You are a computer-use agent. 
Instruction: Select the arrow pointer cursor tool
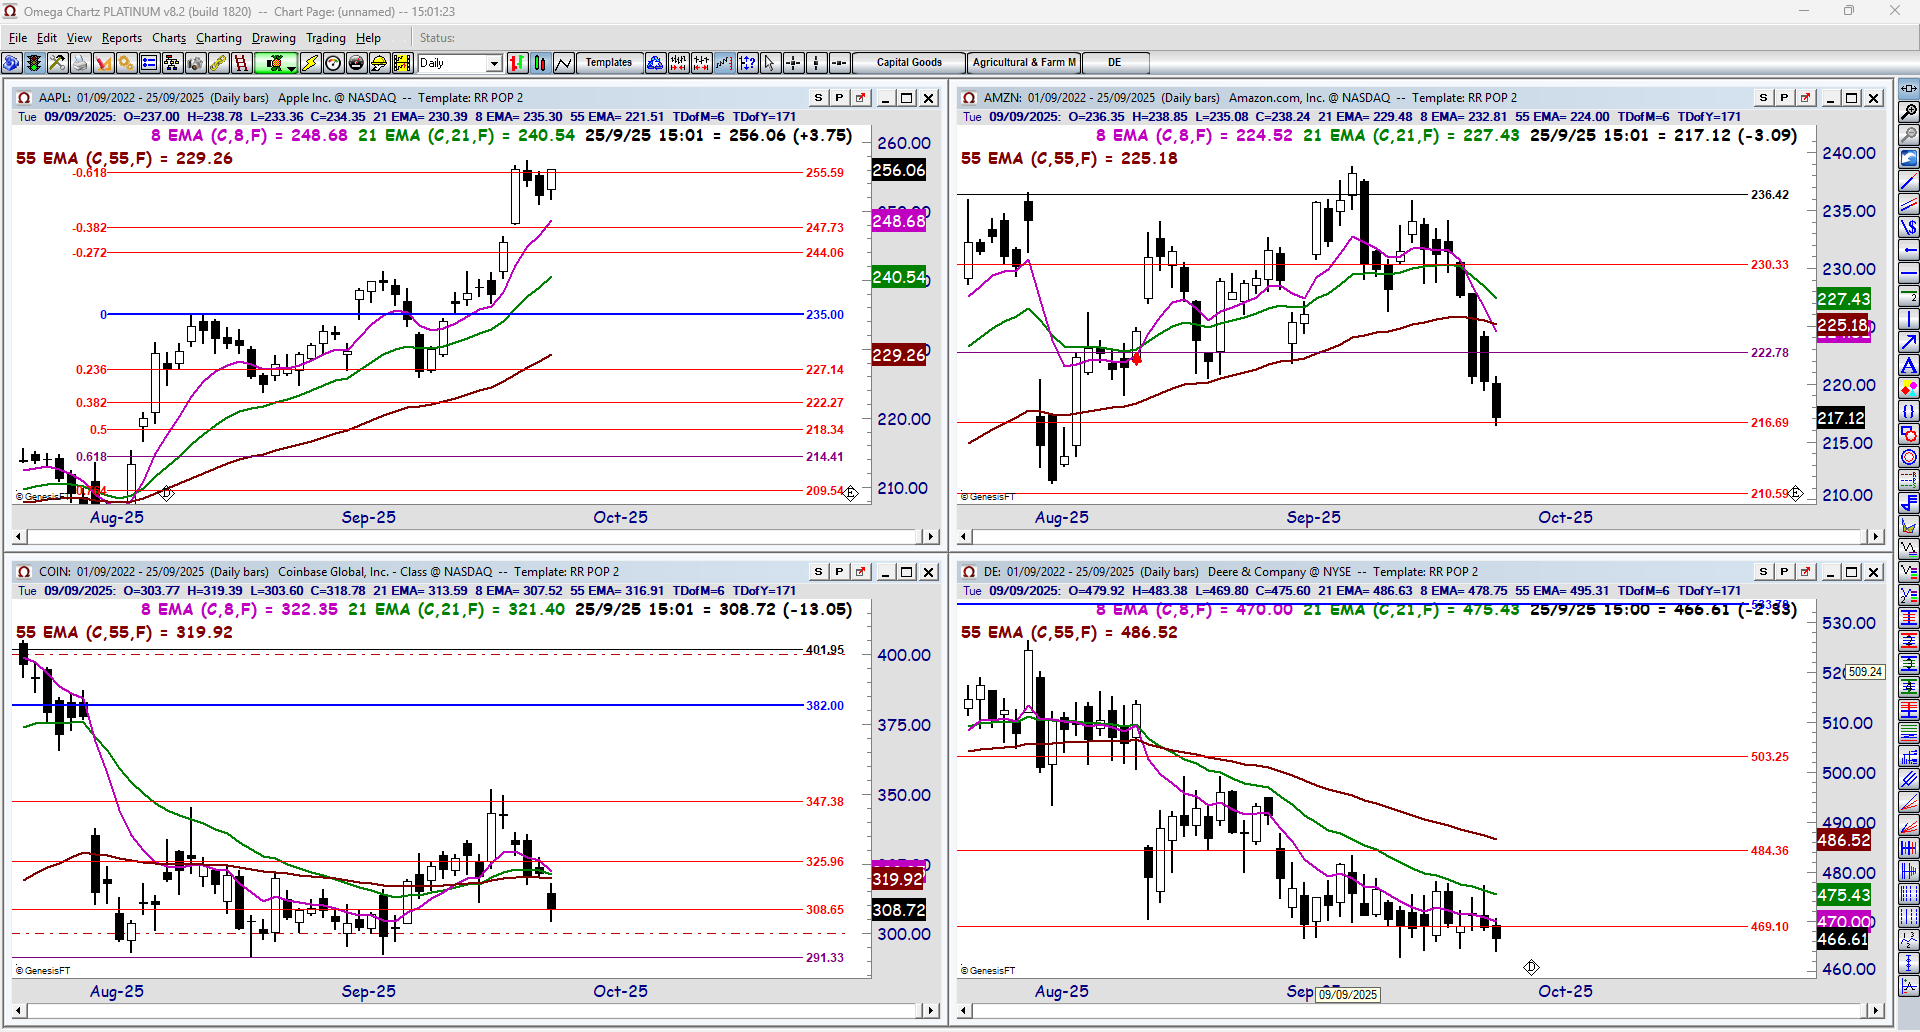click(x=770, y=63)
